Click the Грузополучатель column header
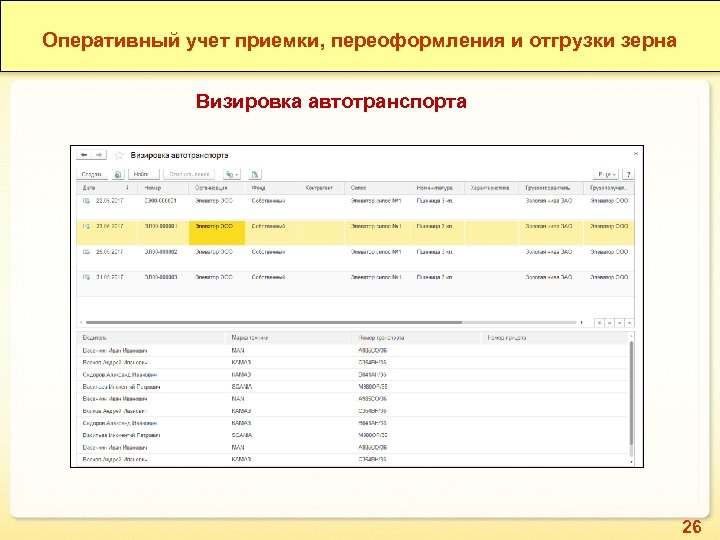Viewport: 720px width, 540px height. click(608, 188)
